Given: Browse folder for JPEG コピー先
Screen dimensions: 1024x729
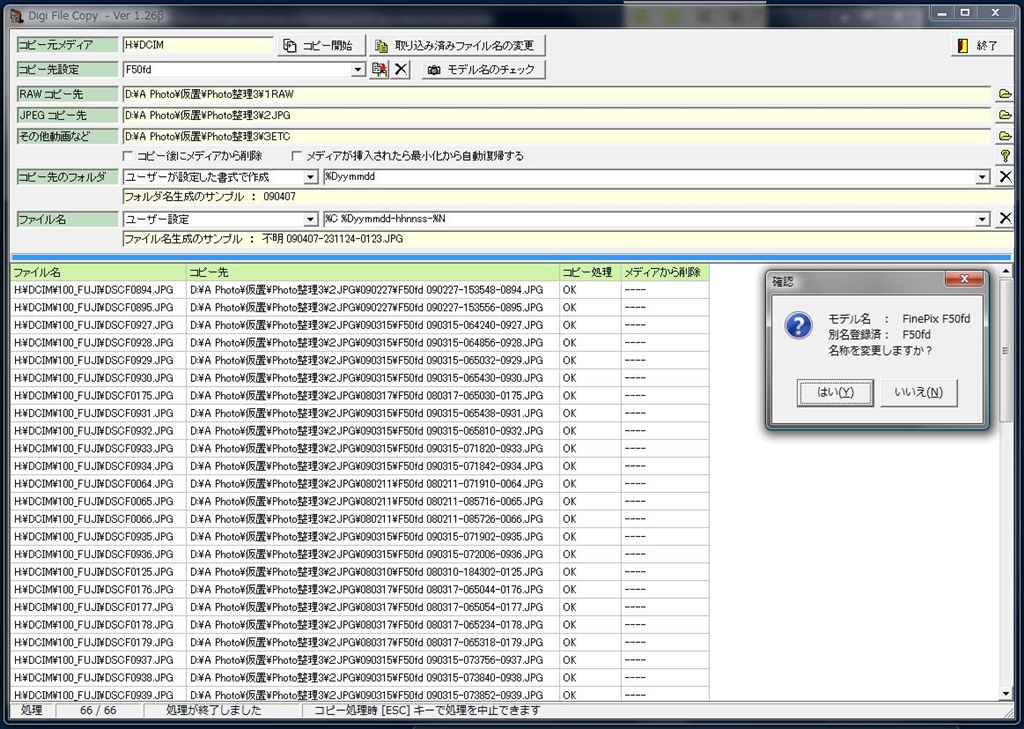Looking at the screenshot, I should click(1005, 115).
